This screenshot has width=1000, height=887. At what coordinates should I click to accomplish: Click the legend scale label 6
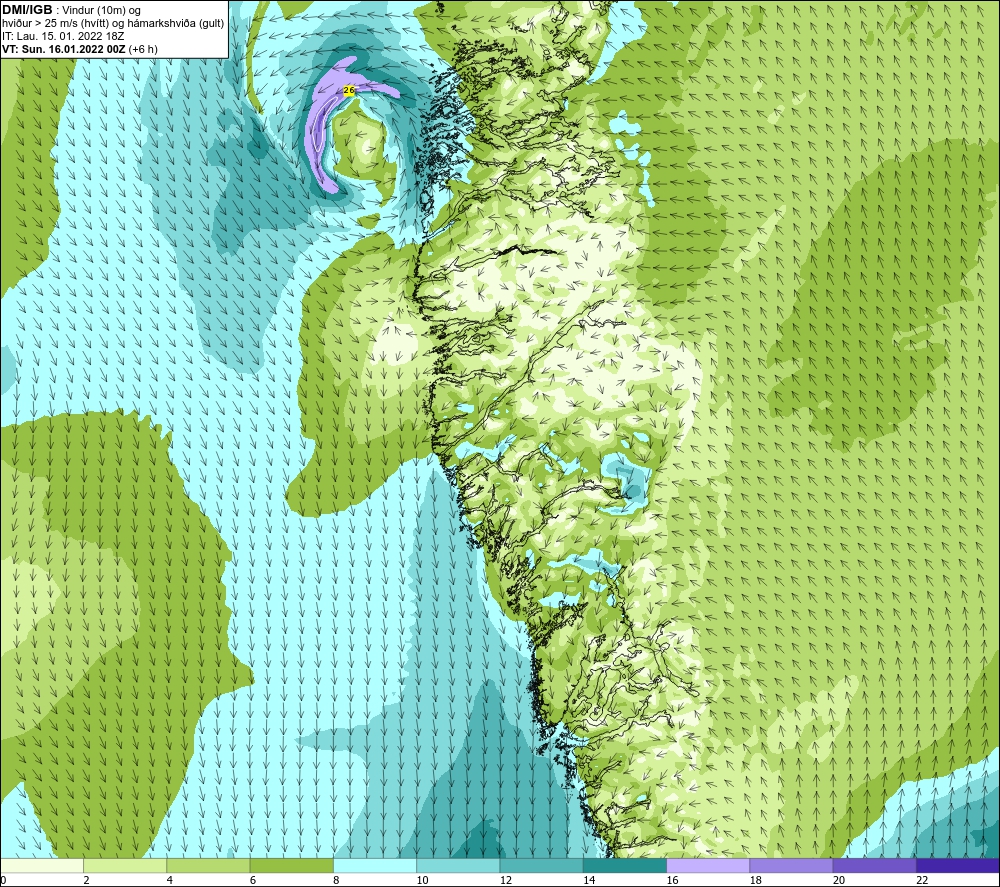point(253,880)
